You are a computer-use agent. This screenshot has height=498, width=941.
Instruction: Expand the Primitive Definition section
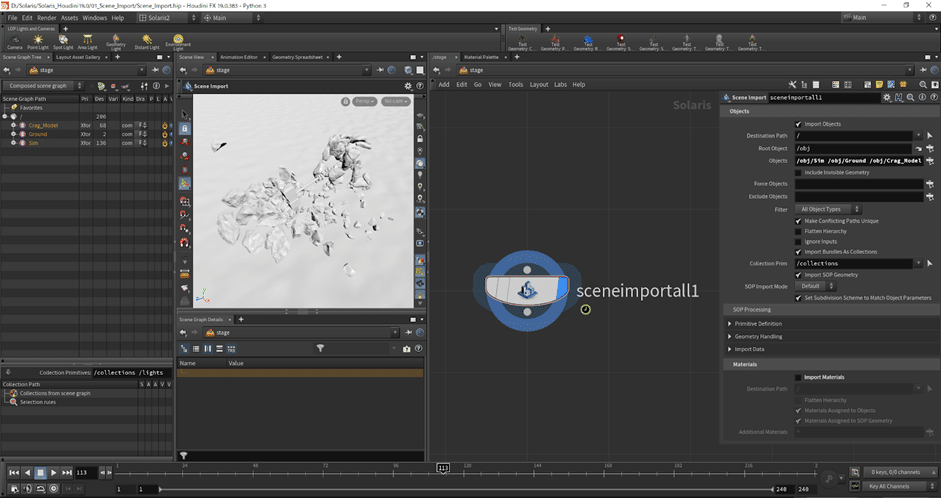tap(758, 323)
